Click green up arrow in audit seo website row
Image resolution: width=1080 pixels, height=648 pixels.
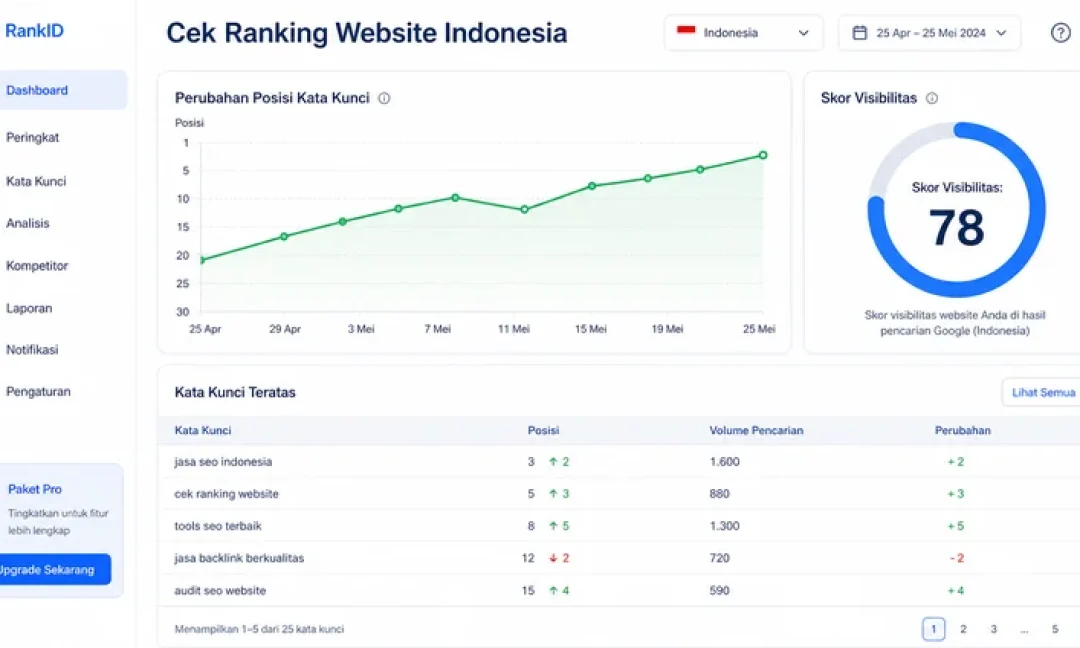tap(553, 591)
